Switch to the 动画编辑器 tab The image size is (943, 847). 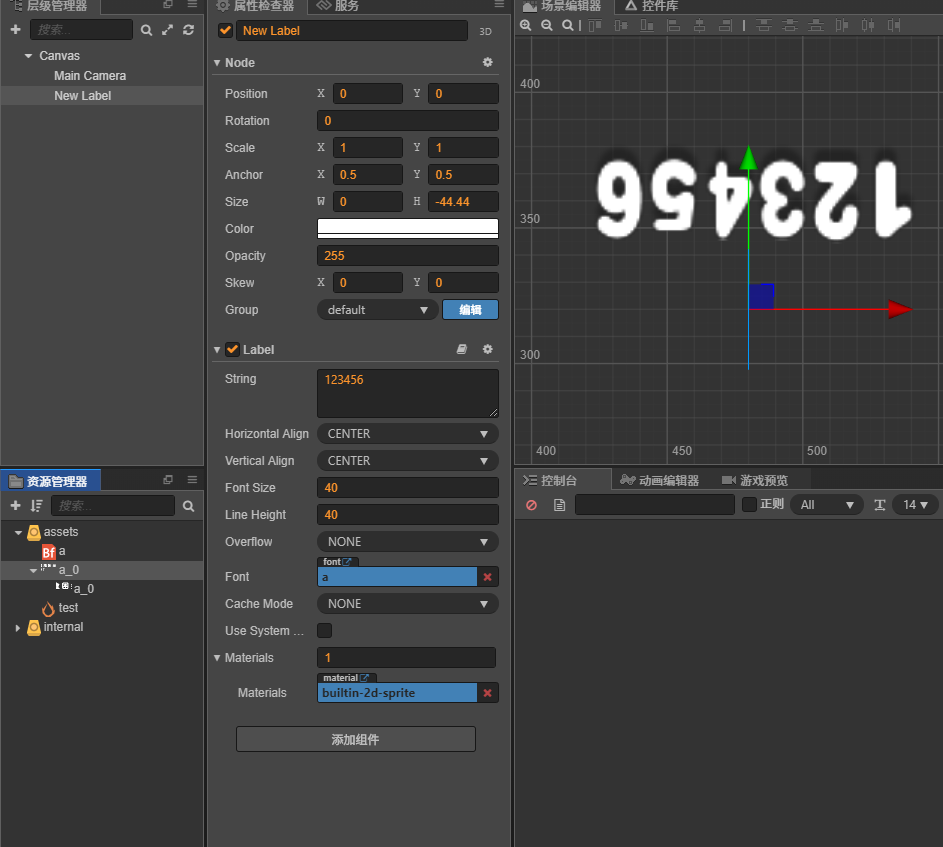tap(659, 480)
